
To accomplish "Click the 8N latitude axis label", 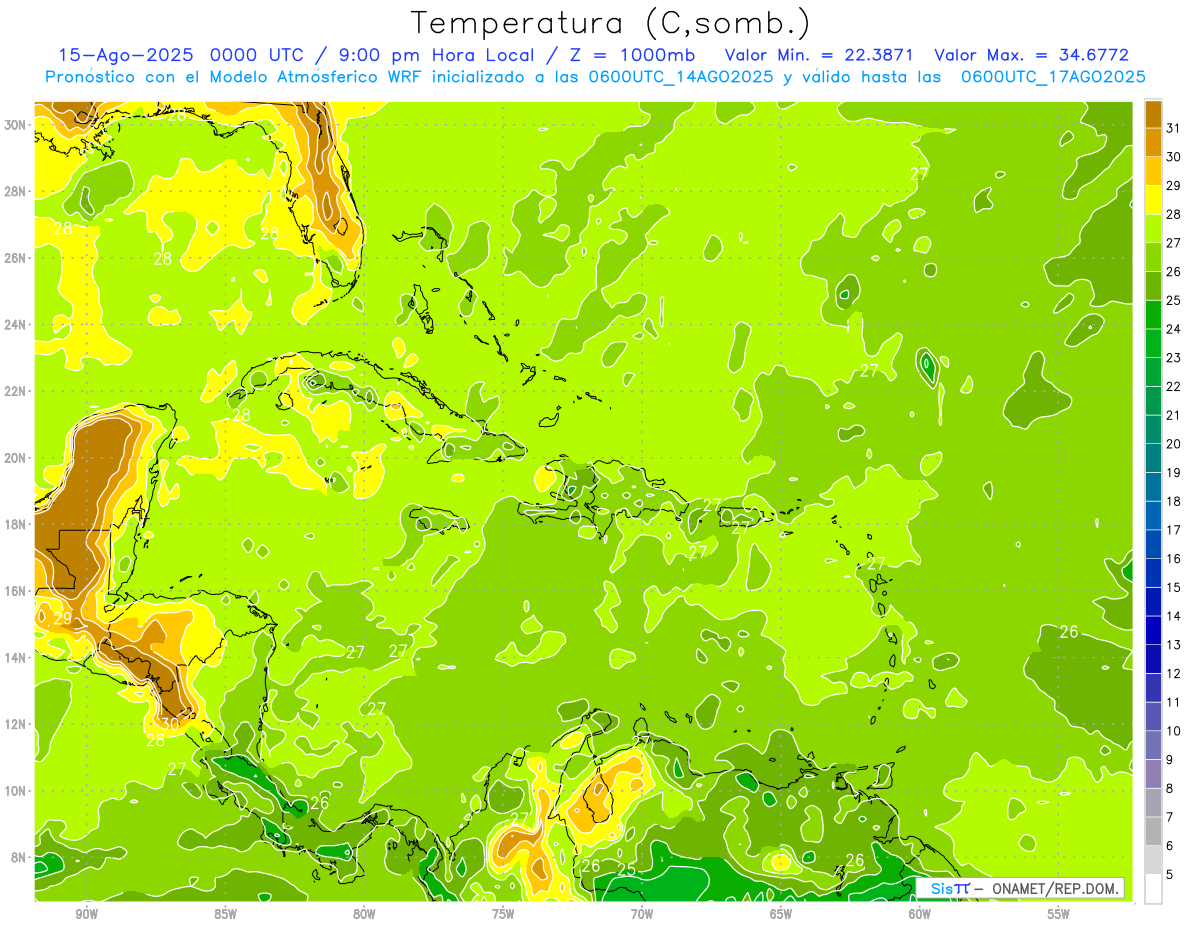I will 19,858.
